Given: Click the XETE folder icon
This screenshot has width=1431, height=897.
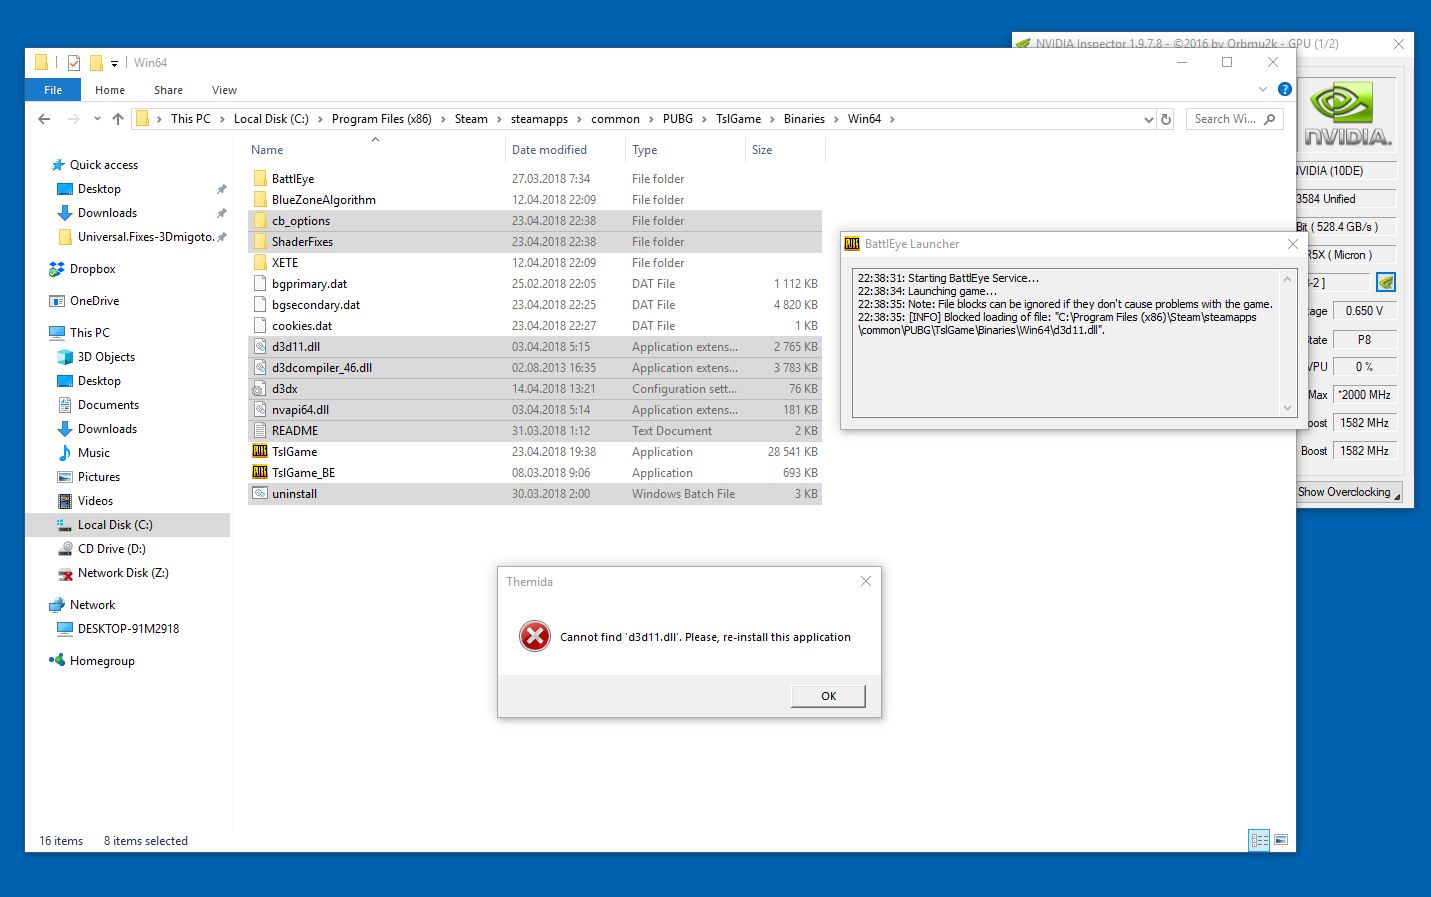Looking at the screenshot, I should [260, 263].
